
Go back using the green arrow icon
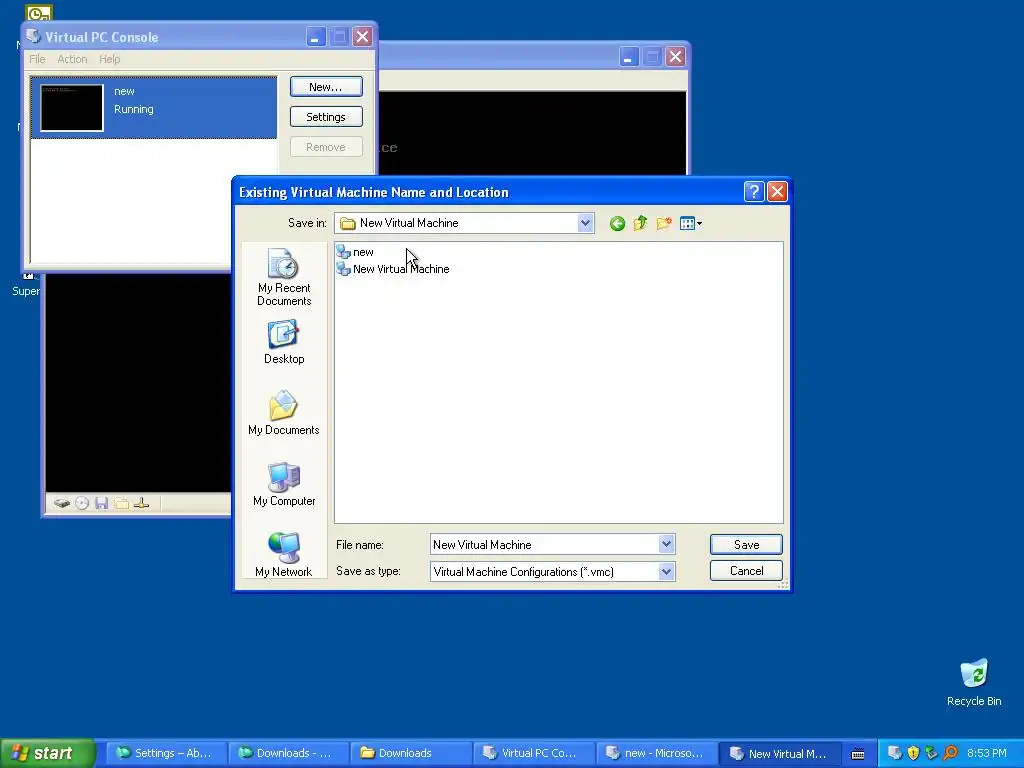pos(617,224)
